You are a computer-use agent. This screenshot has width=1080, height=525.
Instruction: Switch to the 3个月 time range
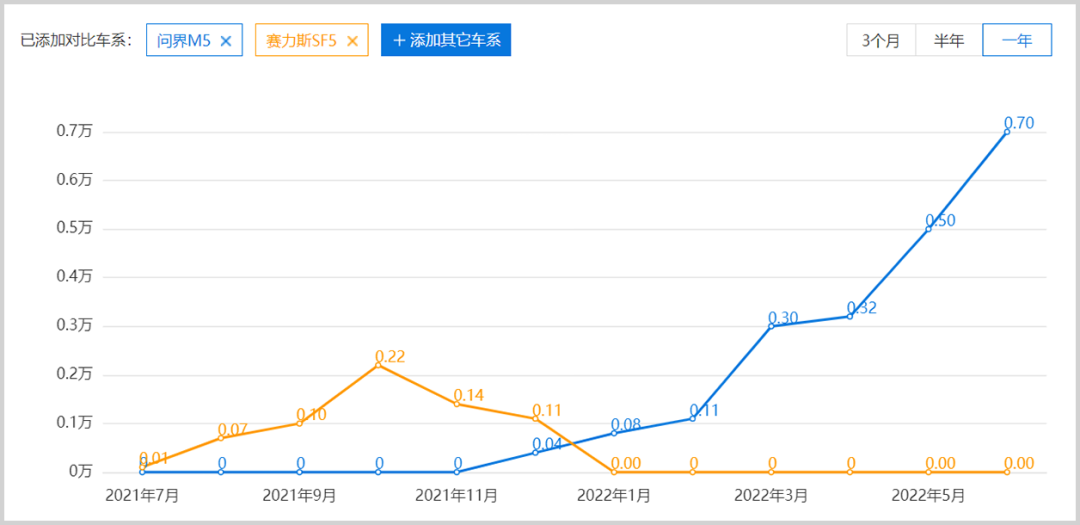(x=881, y=41)
